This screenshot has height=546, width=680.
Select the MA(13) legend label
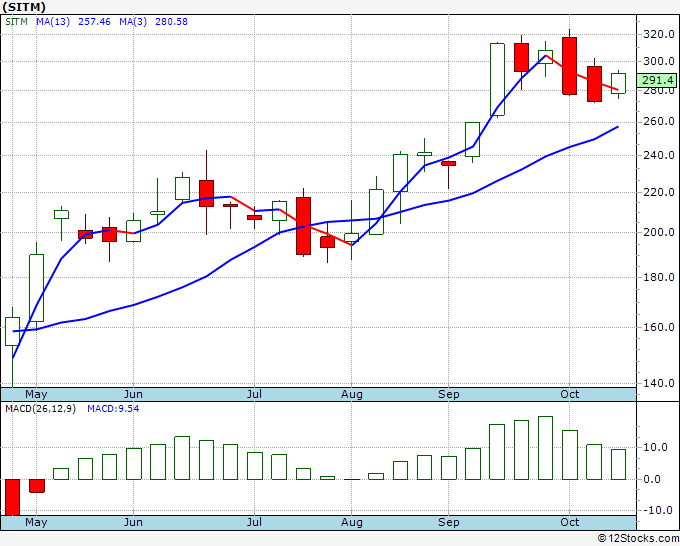[x=53, y=22]
